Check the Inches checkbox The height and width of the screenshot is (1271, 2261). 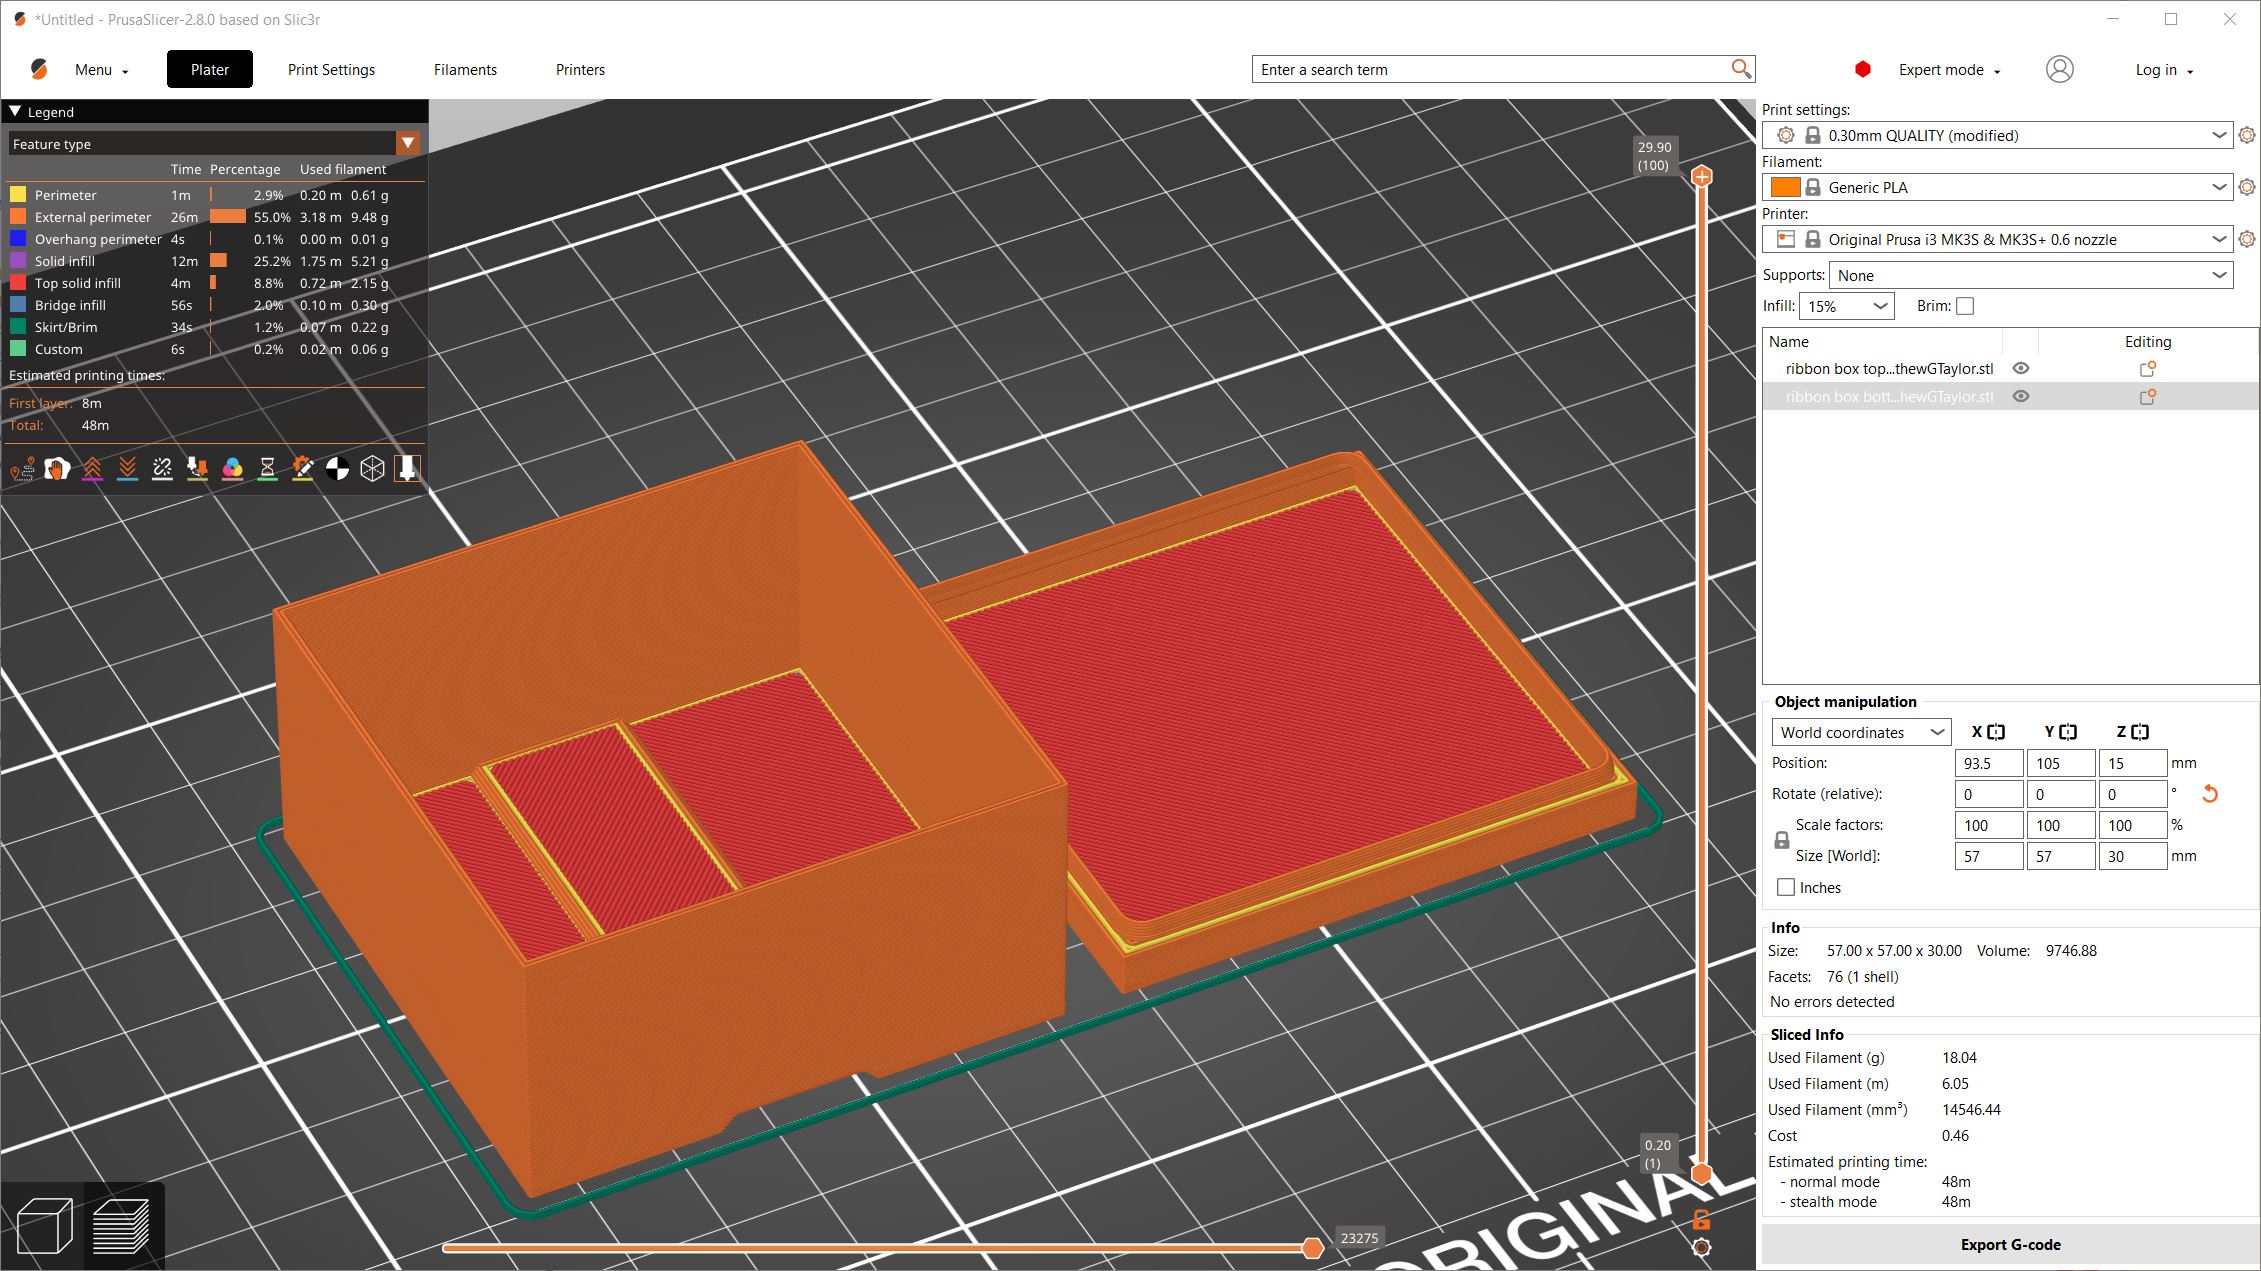pyautogui.click(x=1786, y=887)
